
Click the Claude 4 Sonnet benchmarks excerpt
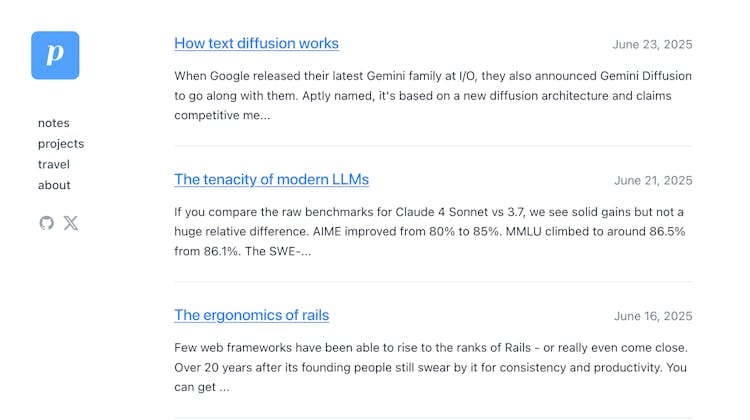pyautogui.click(x=432, y=232)
